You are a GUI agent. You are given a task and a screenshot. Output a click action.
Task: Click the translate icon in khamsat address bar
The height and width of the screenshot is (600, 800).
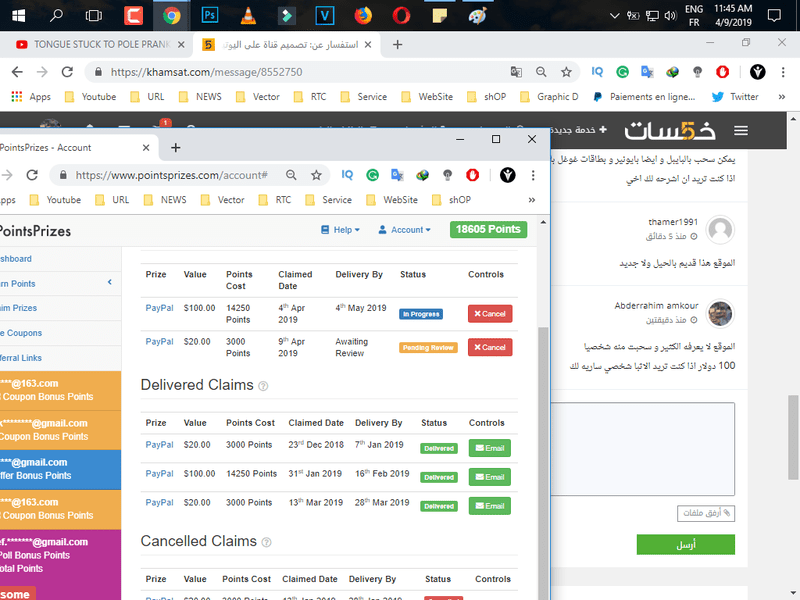coord(516,72)
